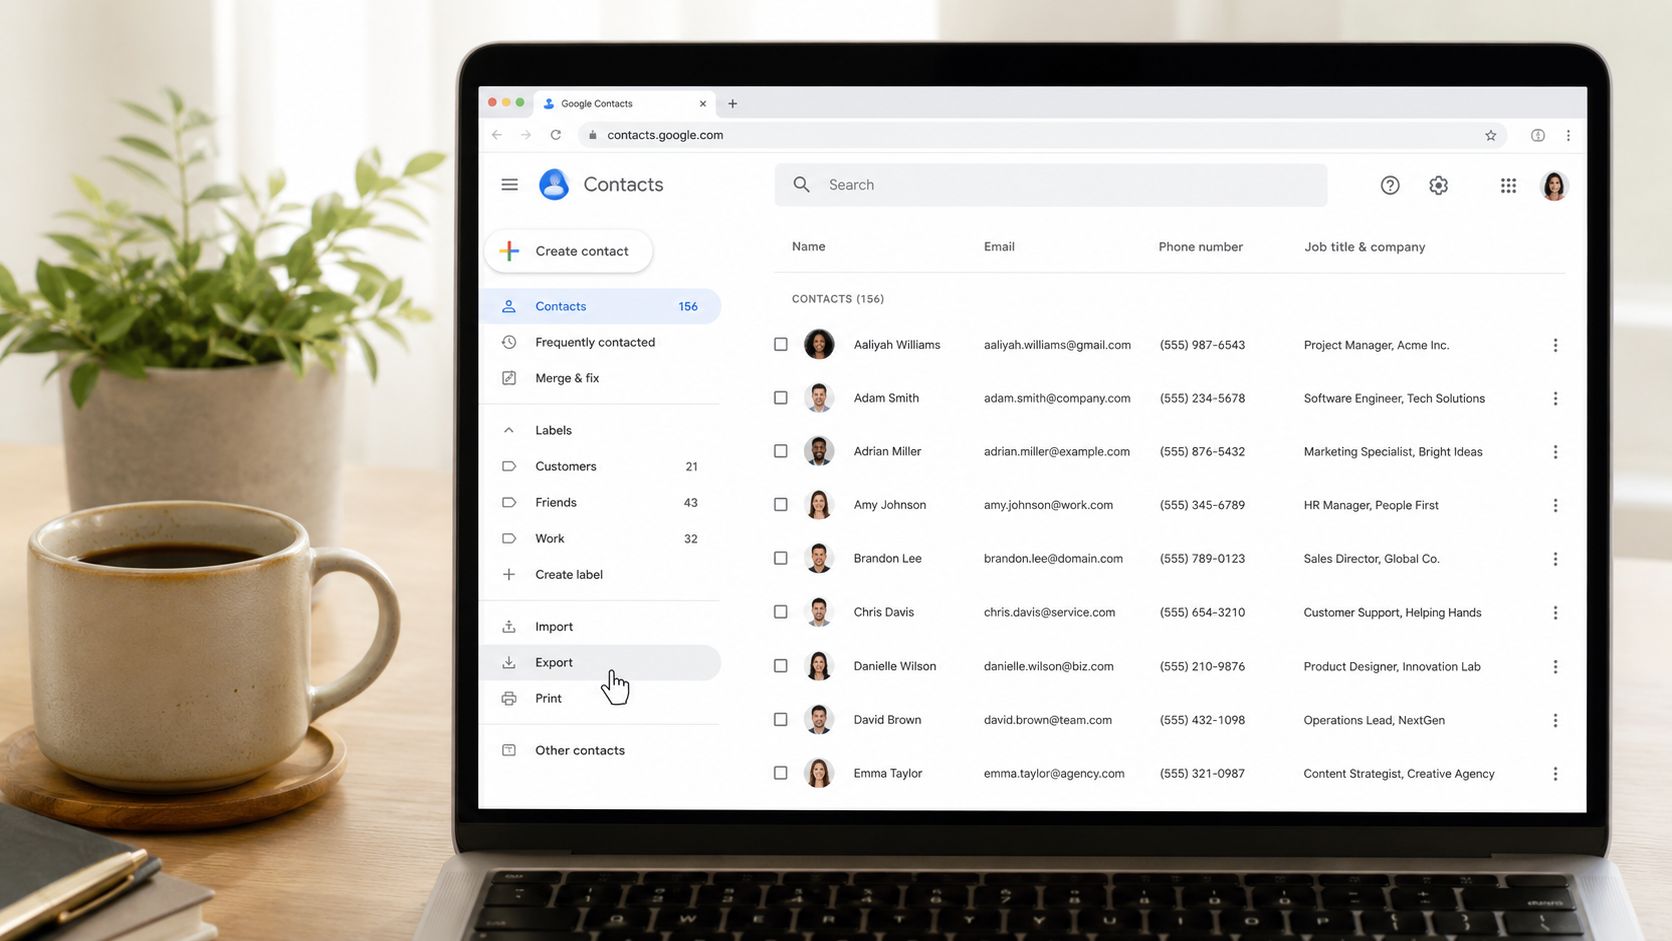This screenshot has width=1672, height=941.
Task: Open the Google apps grid
Action: [1508, 185]
